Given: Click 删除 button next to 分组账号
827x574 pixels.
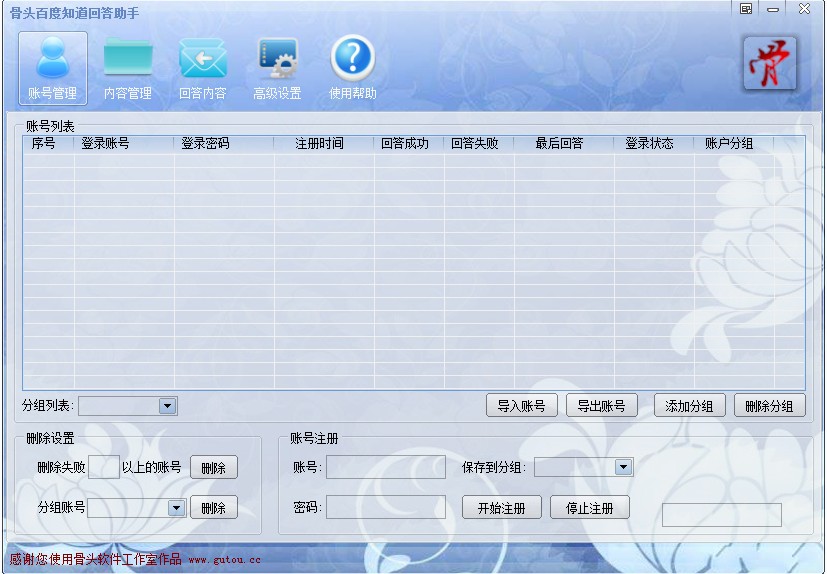Looking at the screenshot, I should click(214, 508).
